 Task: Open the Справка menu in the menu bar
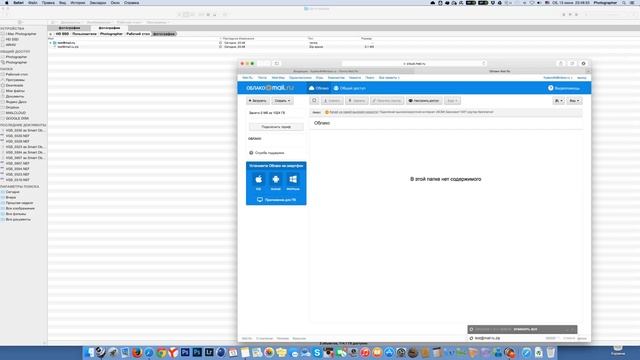131,2
